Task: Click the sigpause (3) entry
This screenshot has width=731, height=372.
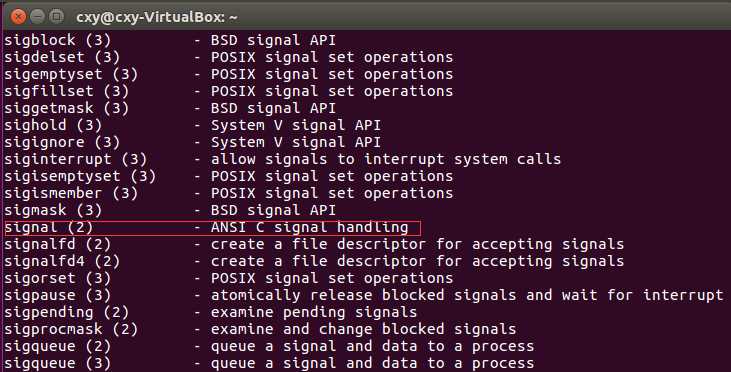Action: (x=57, y=296)
